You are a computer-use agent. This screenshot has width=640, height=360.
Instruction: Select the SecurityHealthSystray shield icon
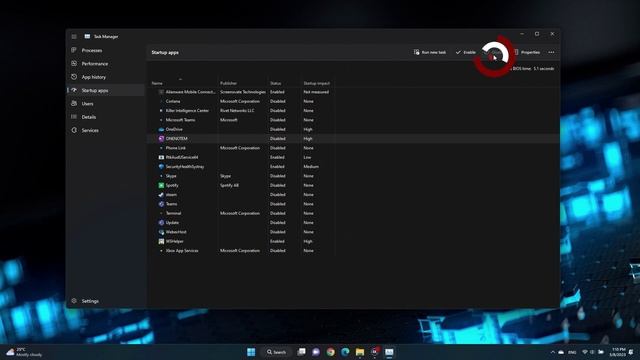pos(161,167)
